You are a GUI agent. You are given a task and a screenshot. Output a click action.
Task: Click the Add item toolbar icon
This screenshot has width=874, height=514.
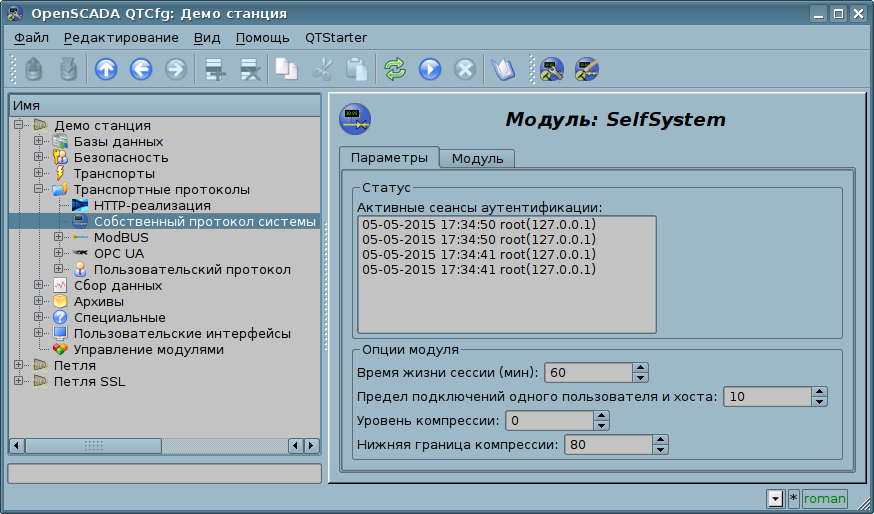point(215,70)
